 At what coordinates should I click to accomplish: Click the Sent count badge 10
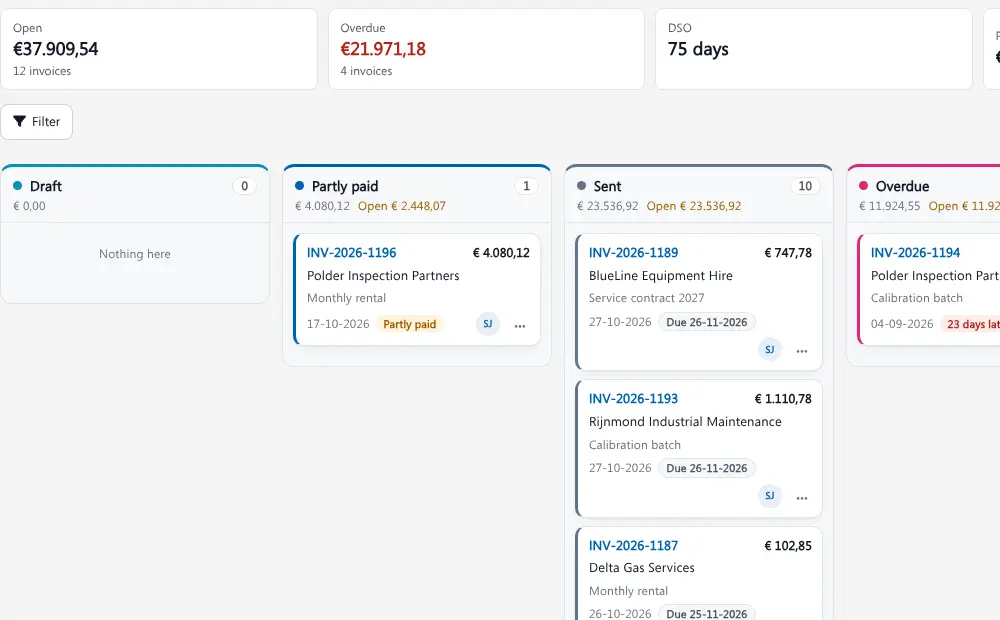coord(805,186)
